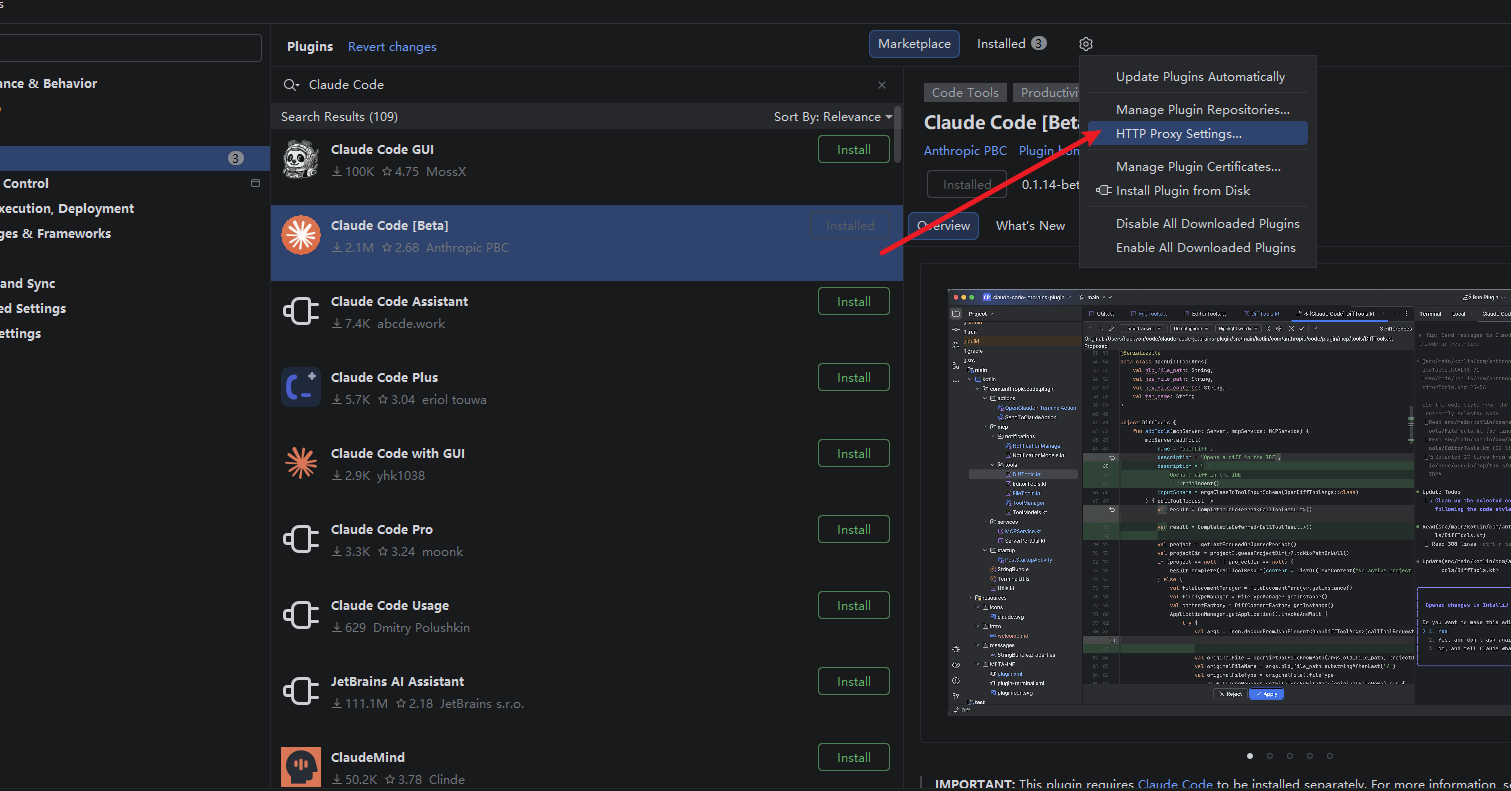Click the JetBrains AI Assistant plug icon
Screen dimensions: 1511x791
click(x=301, y=692)
